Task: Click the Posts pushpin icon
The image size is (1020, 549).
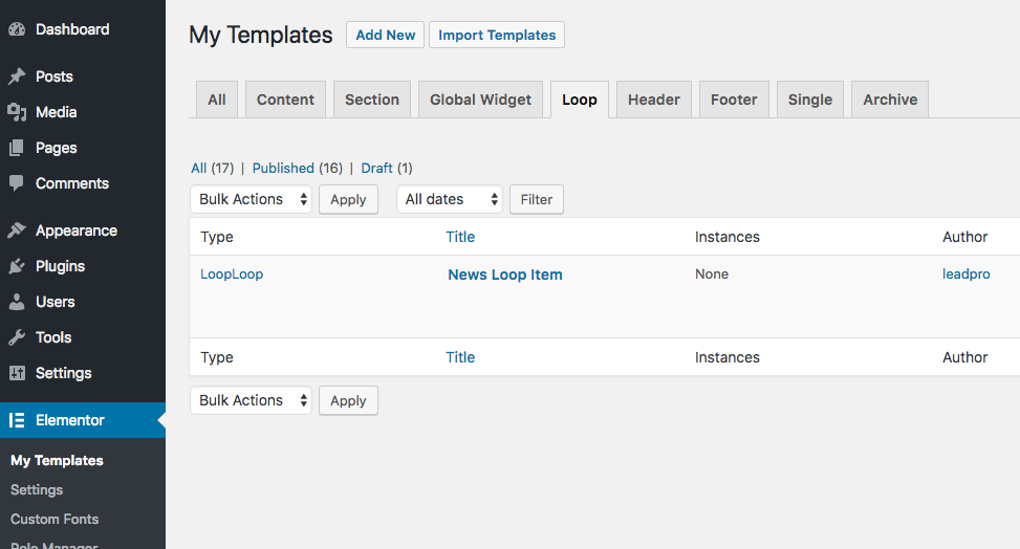Action: [16, 77]
